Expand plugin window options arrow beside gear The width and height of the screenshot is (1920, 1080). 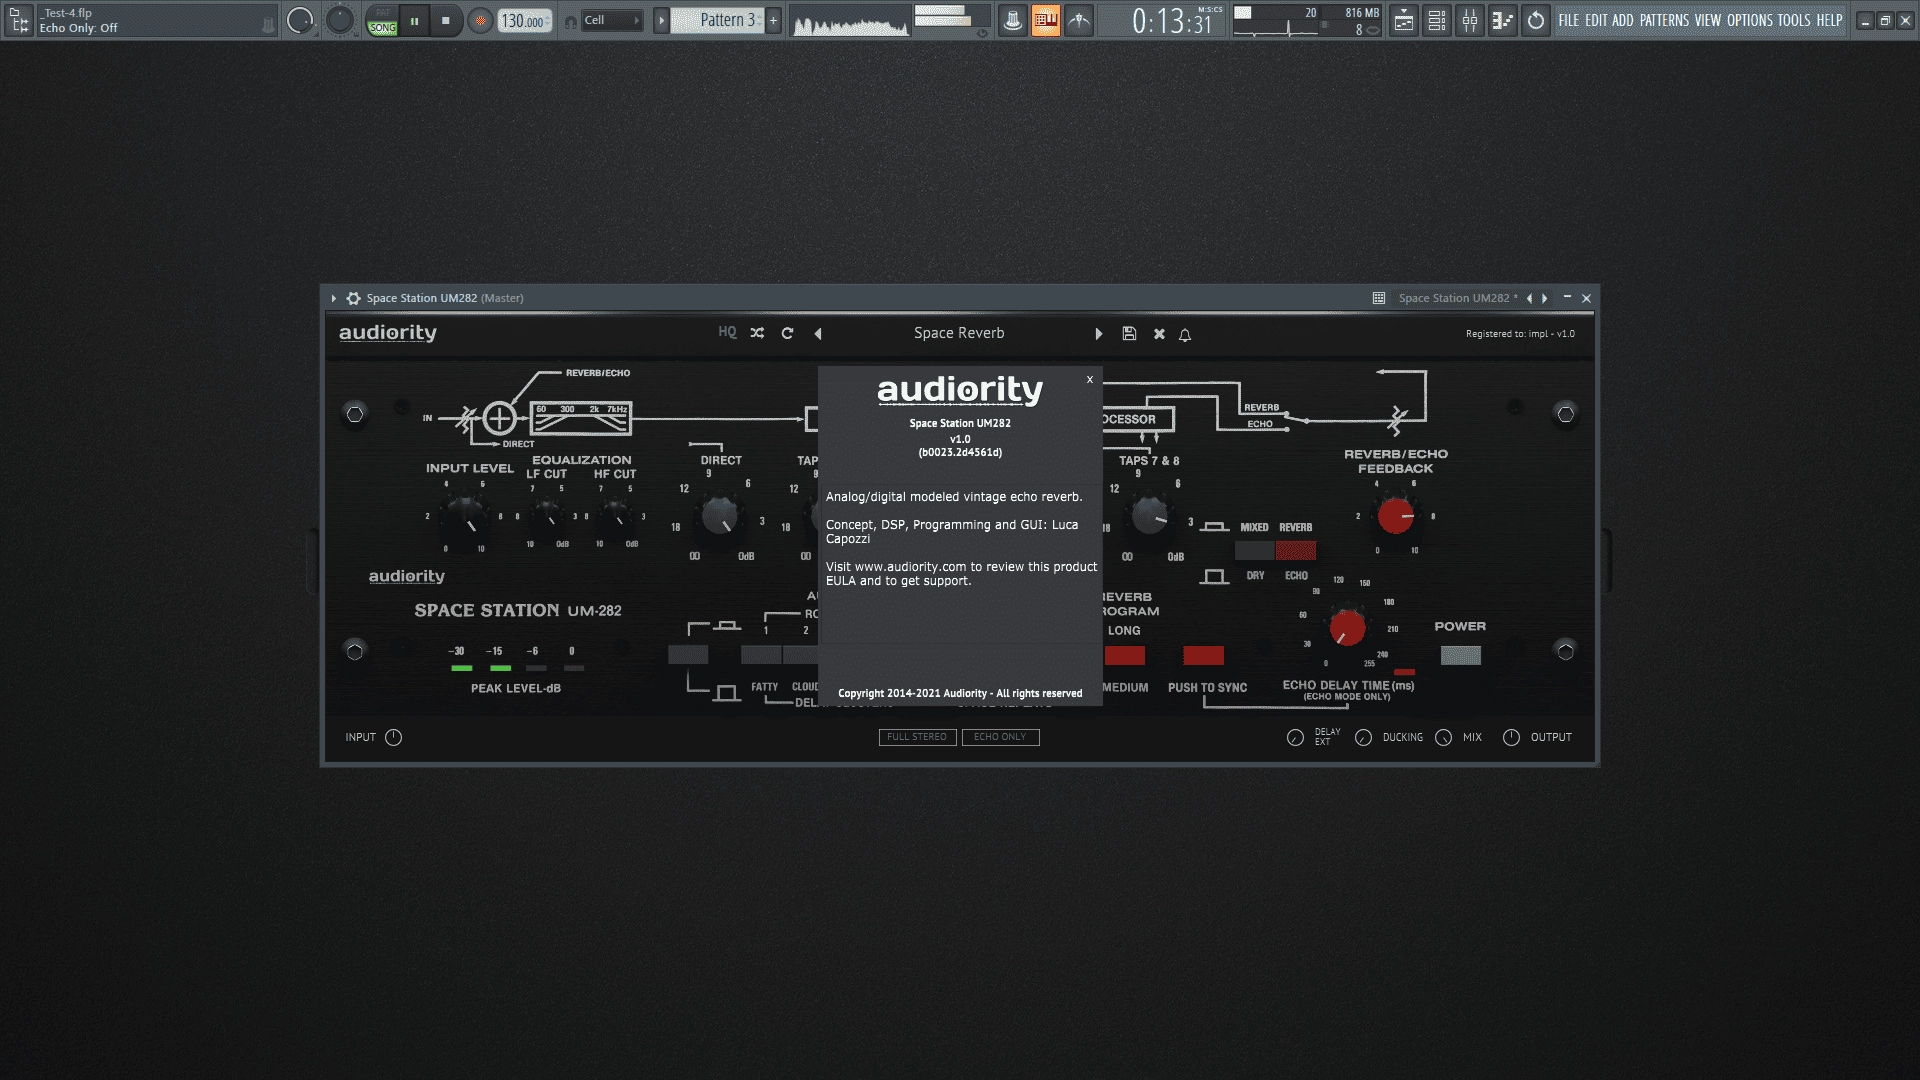[x=334, y=298]
